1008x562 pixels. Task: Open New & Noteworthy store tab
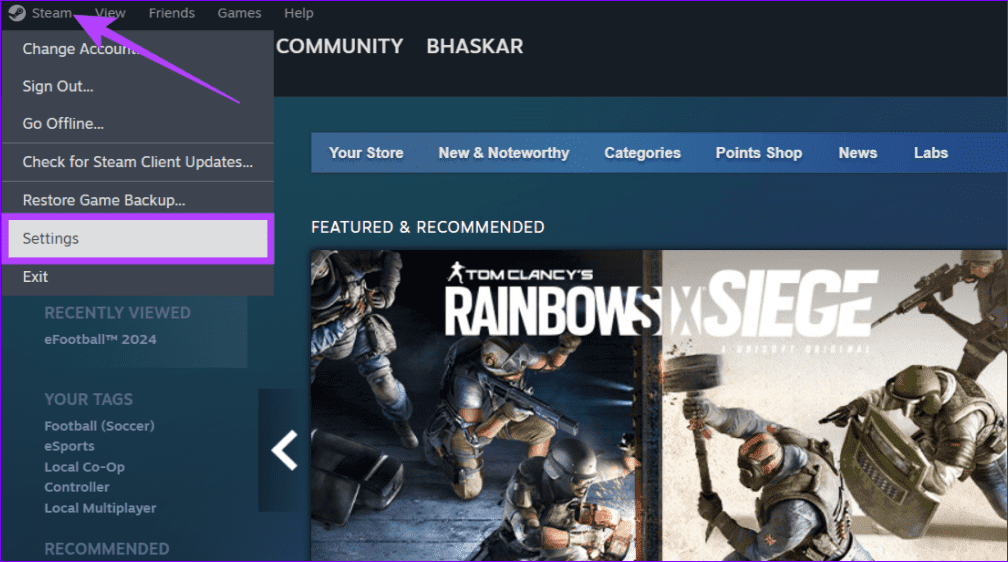click(x=504, y=153)
